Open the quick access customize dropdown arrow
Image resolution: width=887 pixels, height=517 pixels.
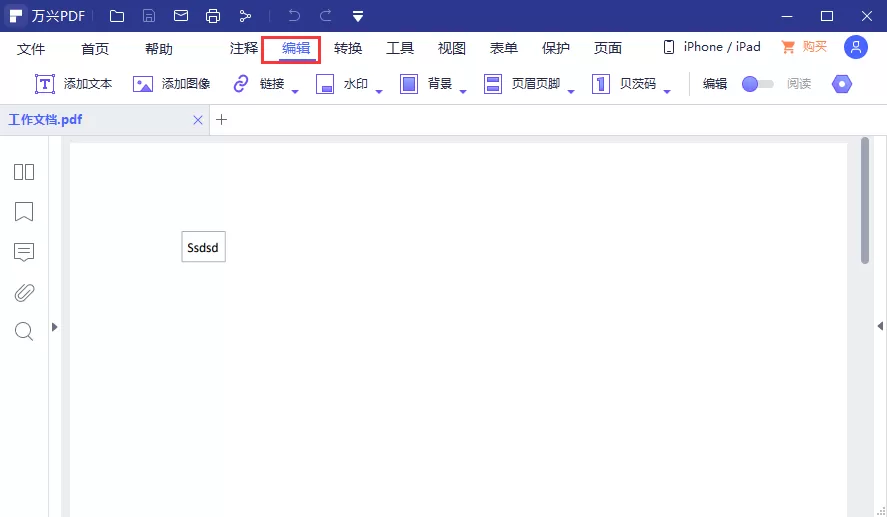pos(358,16)
